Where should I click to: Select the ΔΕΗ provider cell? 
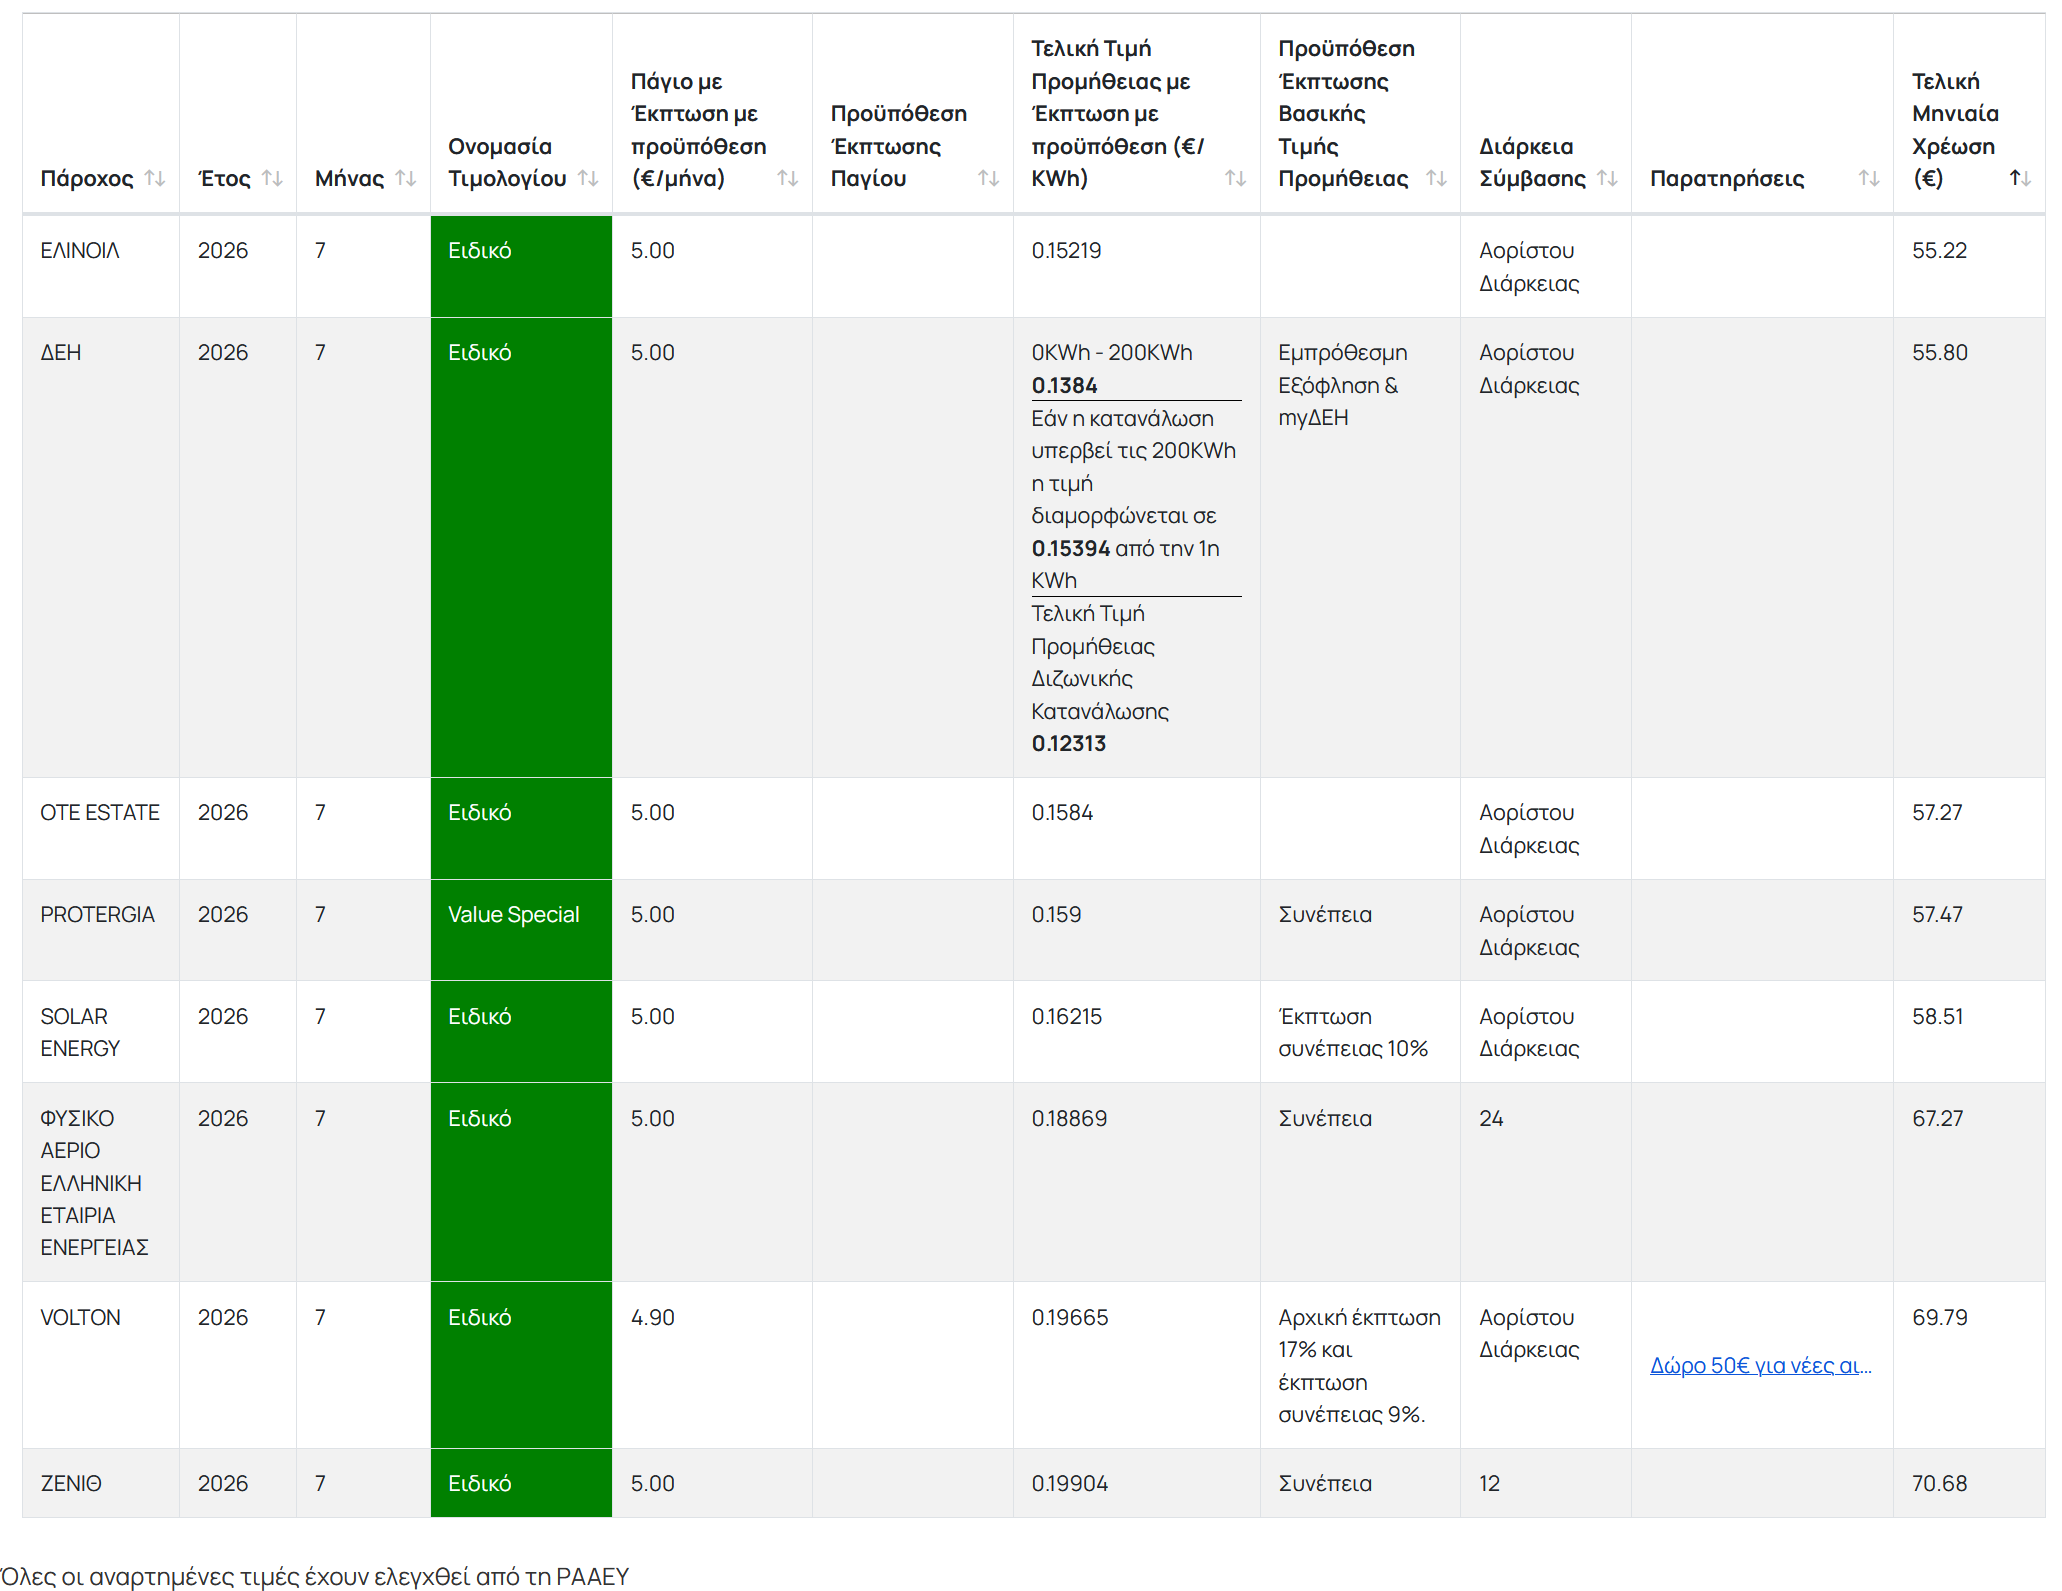coord(101,548)
